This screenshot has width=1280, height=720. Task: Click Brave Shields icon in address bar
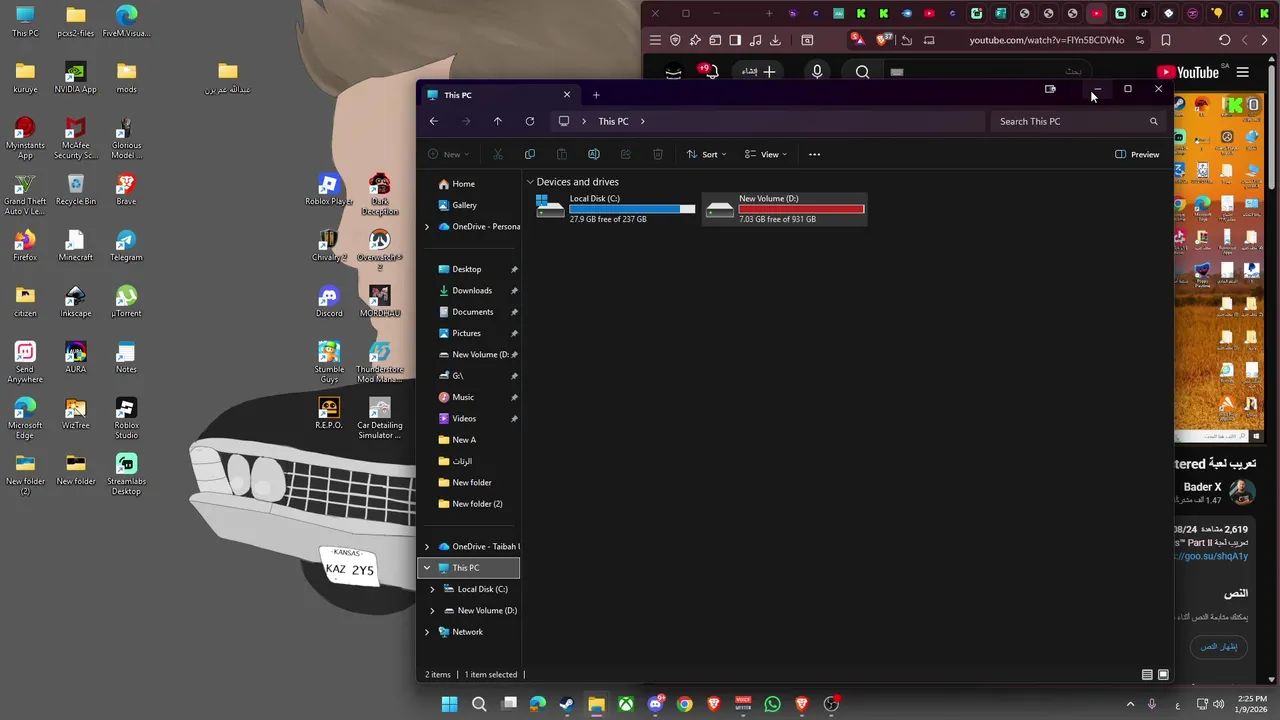tap(884, 40)
